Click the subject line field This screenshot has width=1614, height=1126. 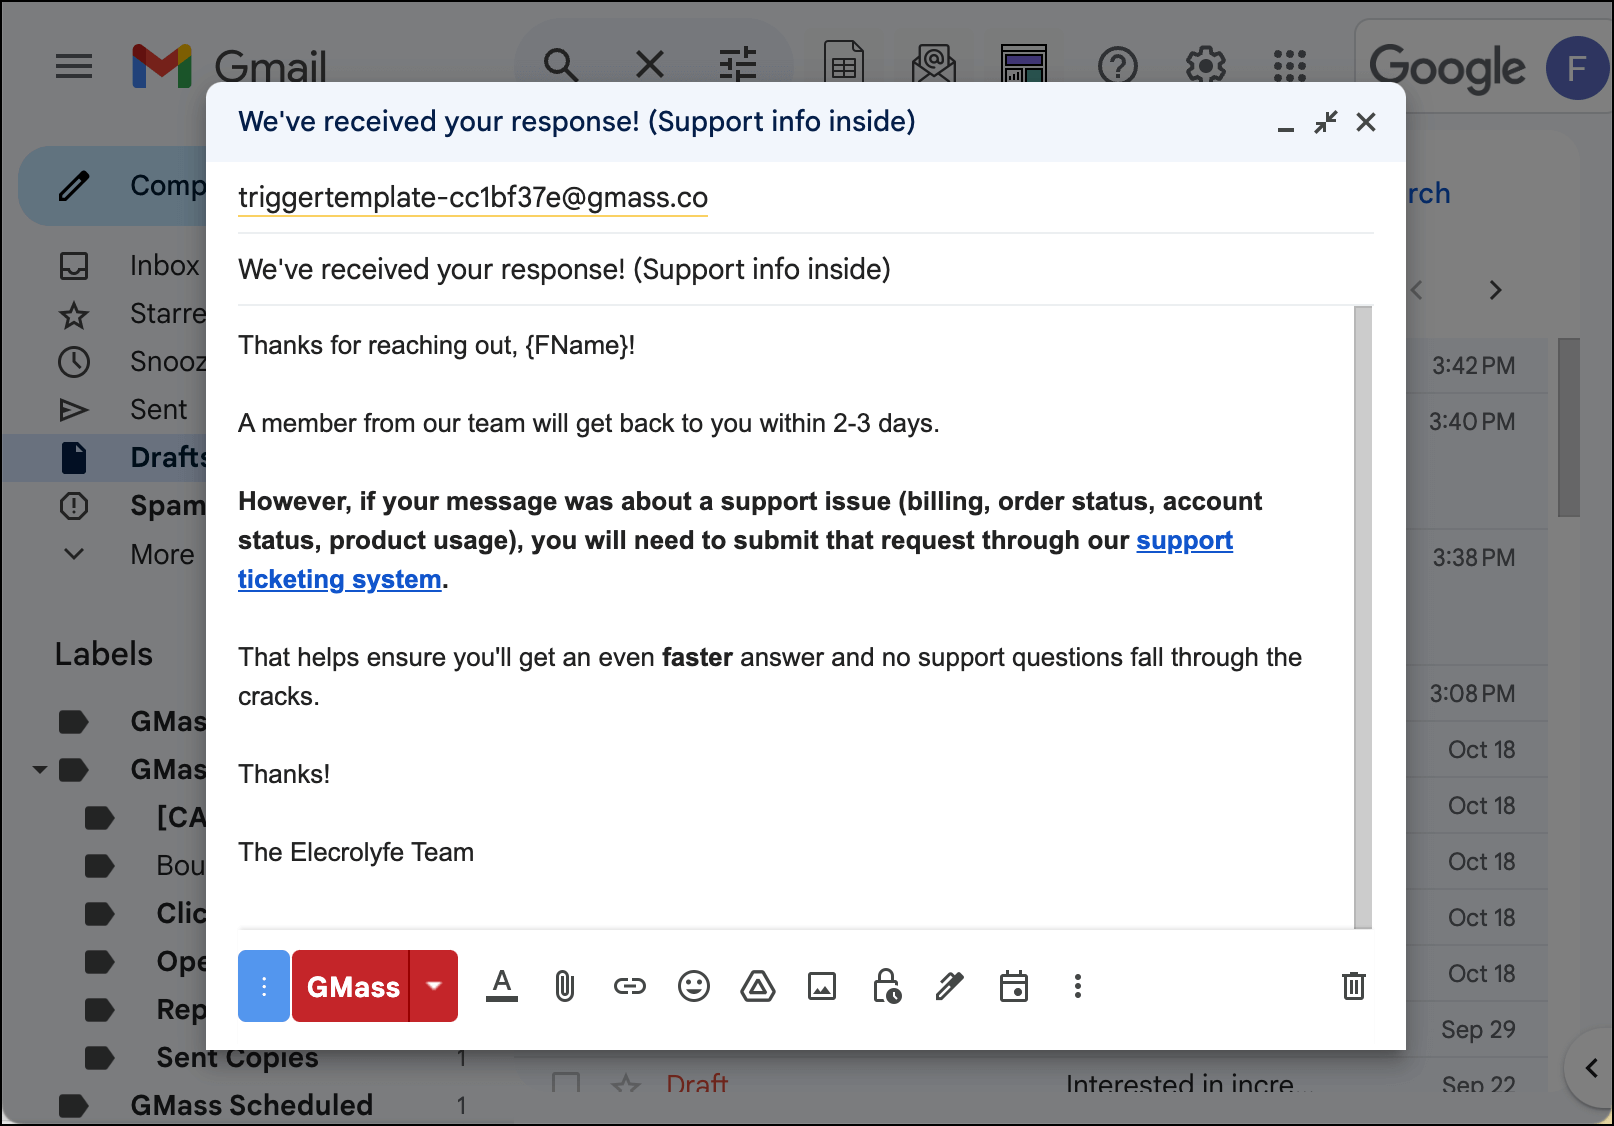pos(805,269)
